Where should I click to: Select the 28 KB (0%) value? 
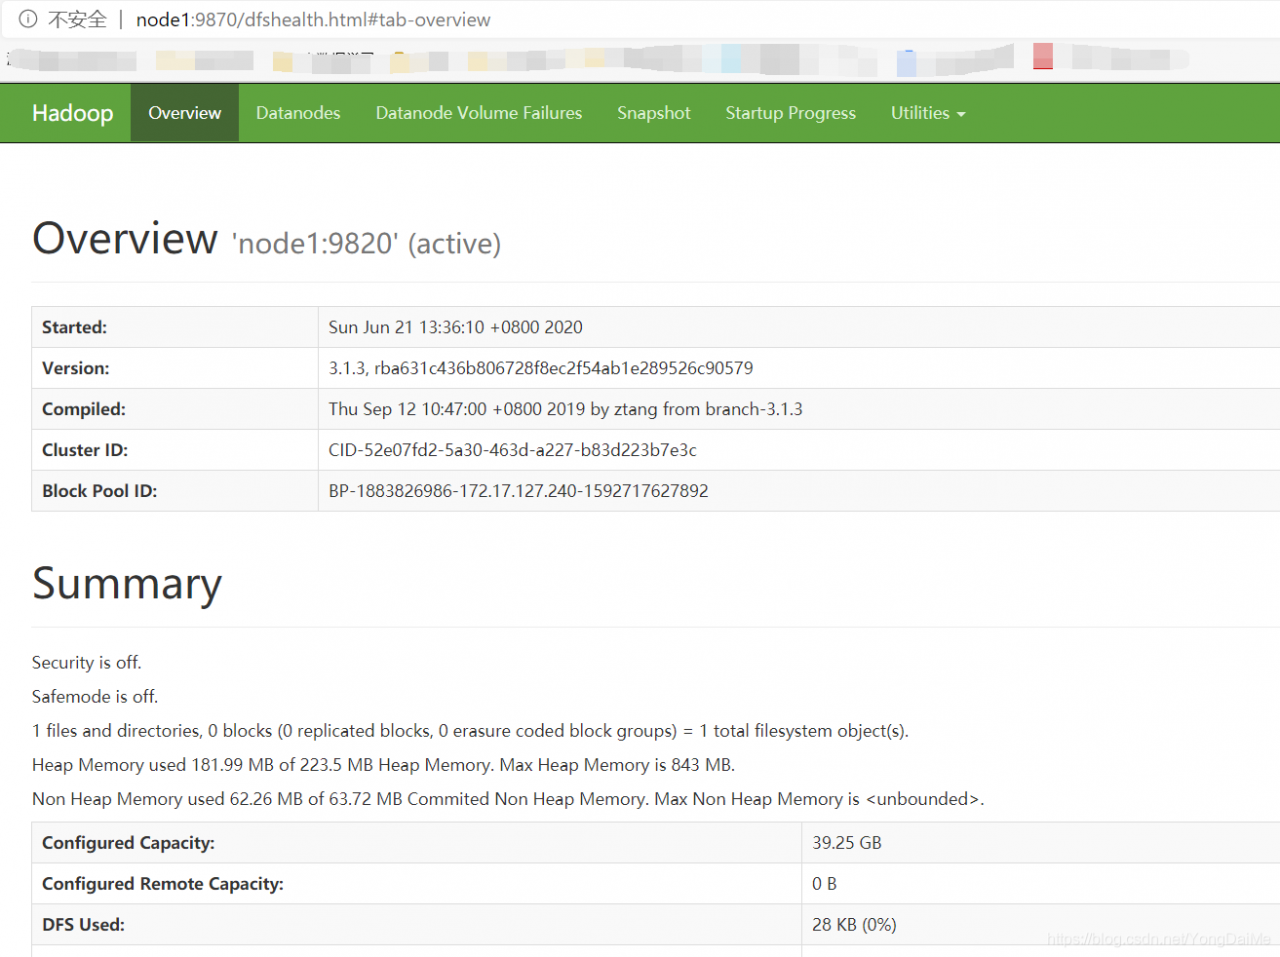pos(854,925)
